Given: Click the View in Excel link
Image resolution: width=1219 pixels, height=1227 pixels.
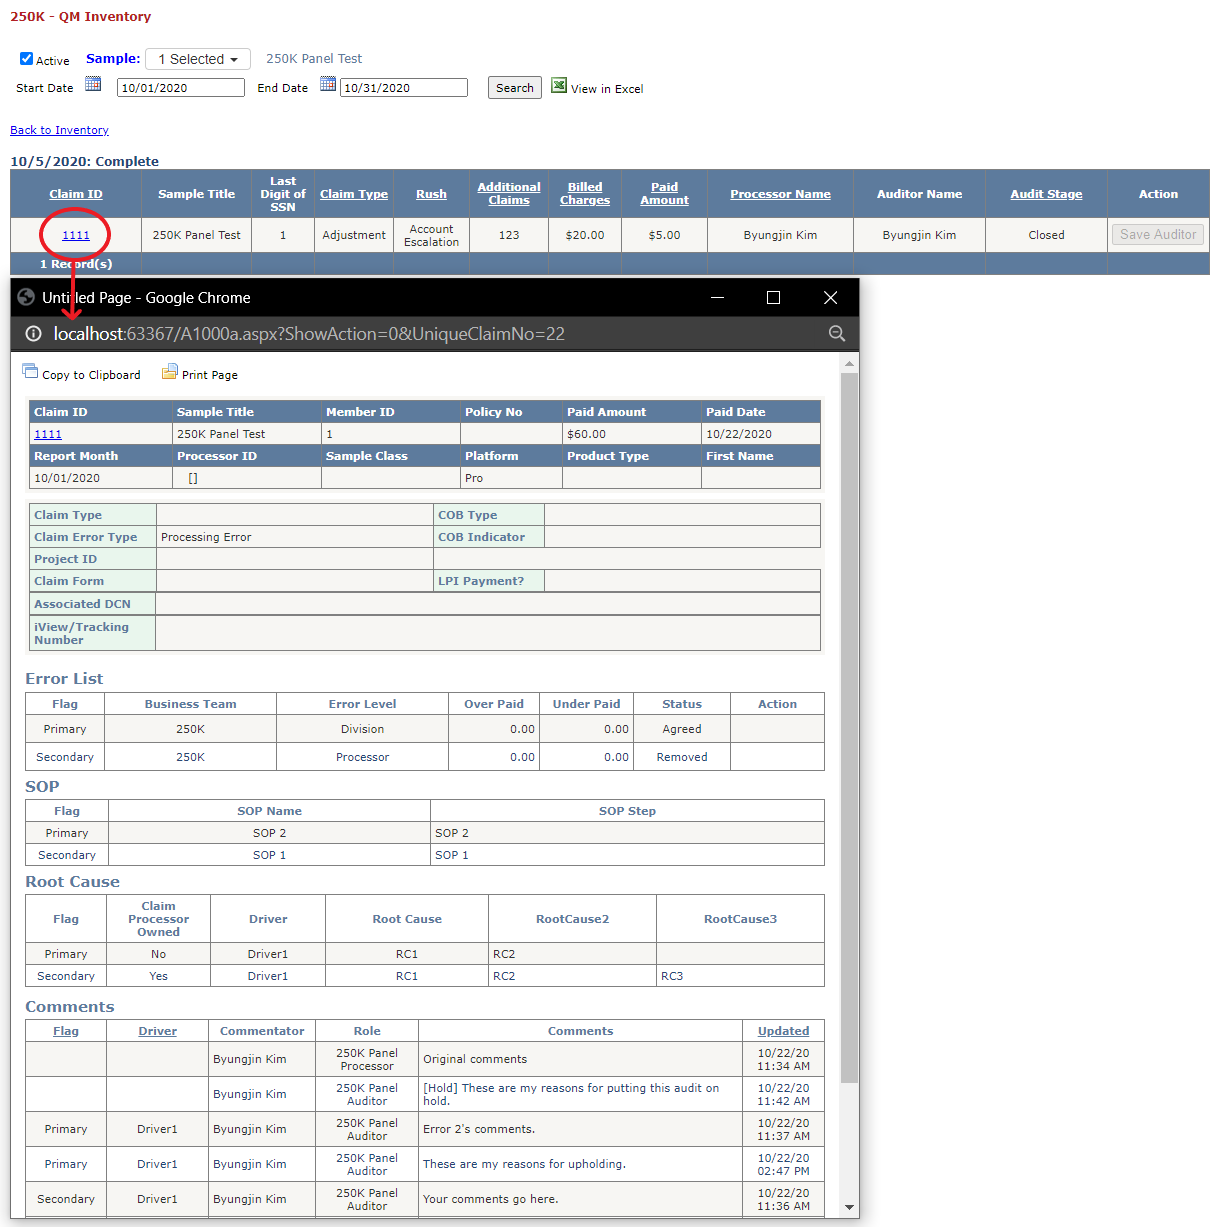Looking at the screenshot, I should pos(607,89).
